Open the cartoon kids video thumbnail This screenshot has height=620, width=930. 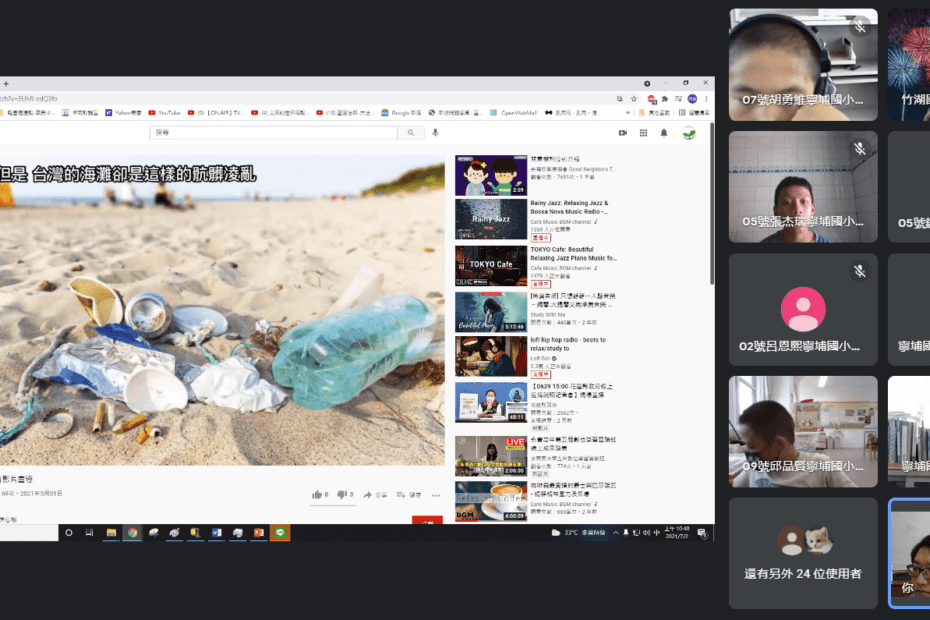tap(491, 176)
